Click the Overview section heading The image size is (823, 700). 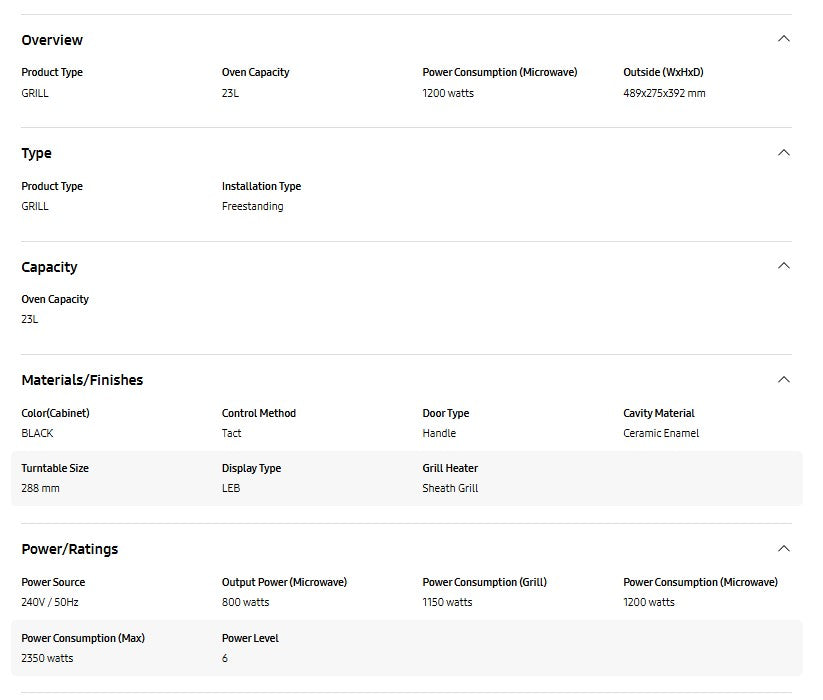(x=52, y=40)
